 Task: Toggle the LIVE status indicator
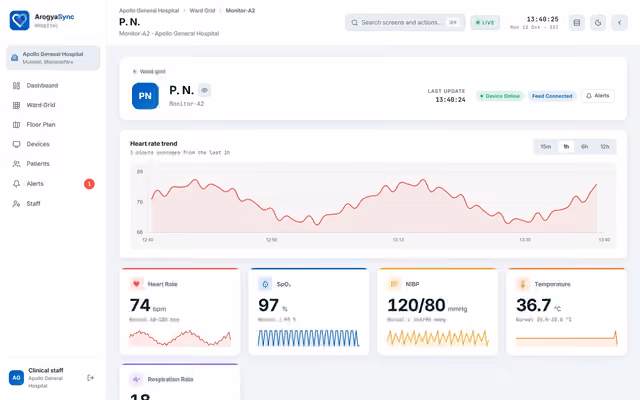[485, 22]
